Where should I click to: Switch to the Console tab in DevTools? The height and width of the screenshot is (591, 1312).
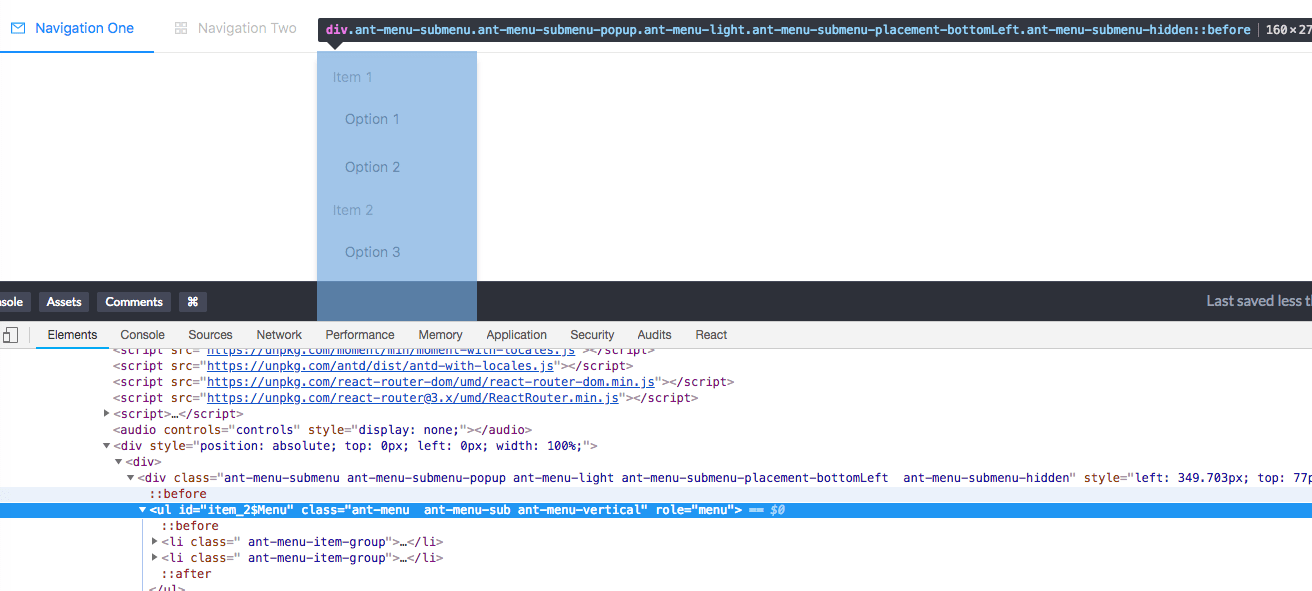142,335
